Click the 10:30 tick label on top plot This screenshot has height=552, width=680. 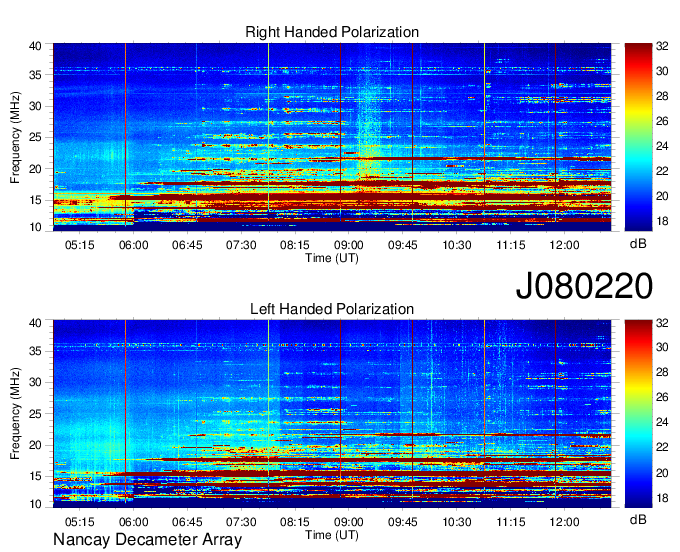(x=457, y=245)
